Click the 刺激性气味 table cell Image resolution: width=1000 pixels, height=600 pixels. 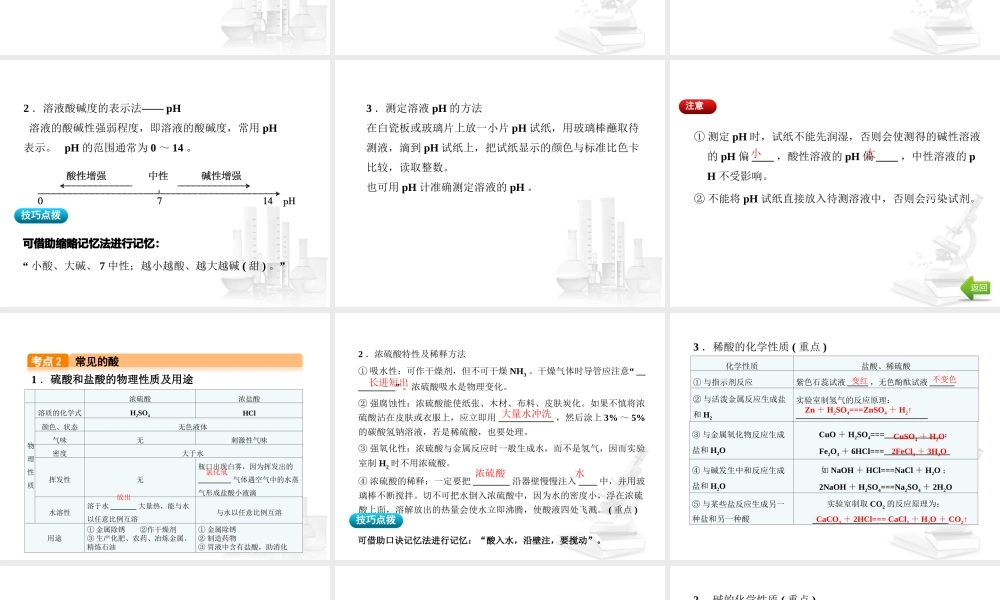coord(249,440)
